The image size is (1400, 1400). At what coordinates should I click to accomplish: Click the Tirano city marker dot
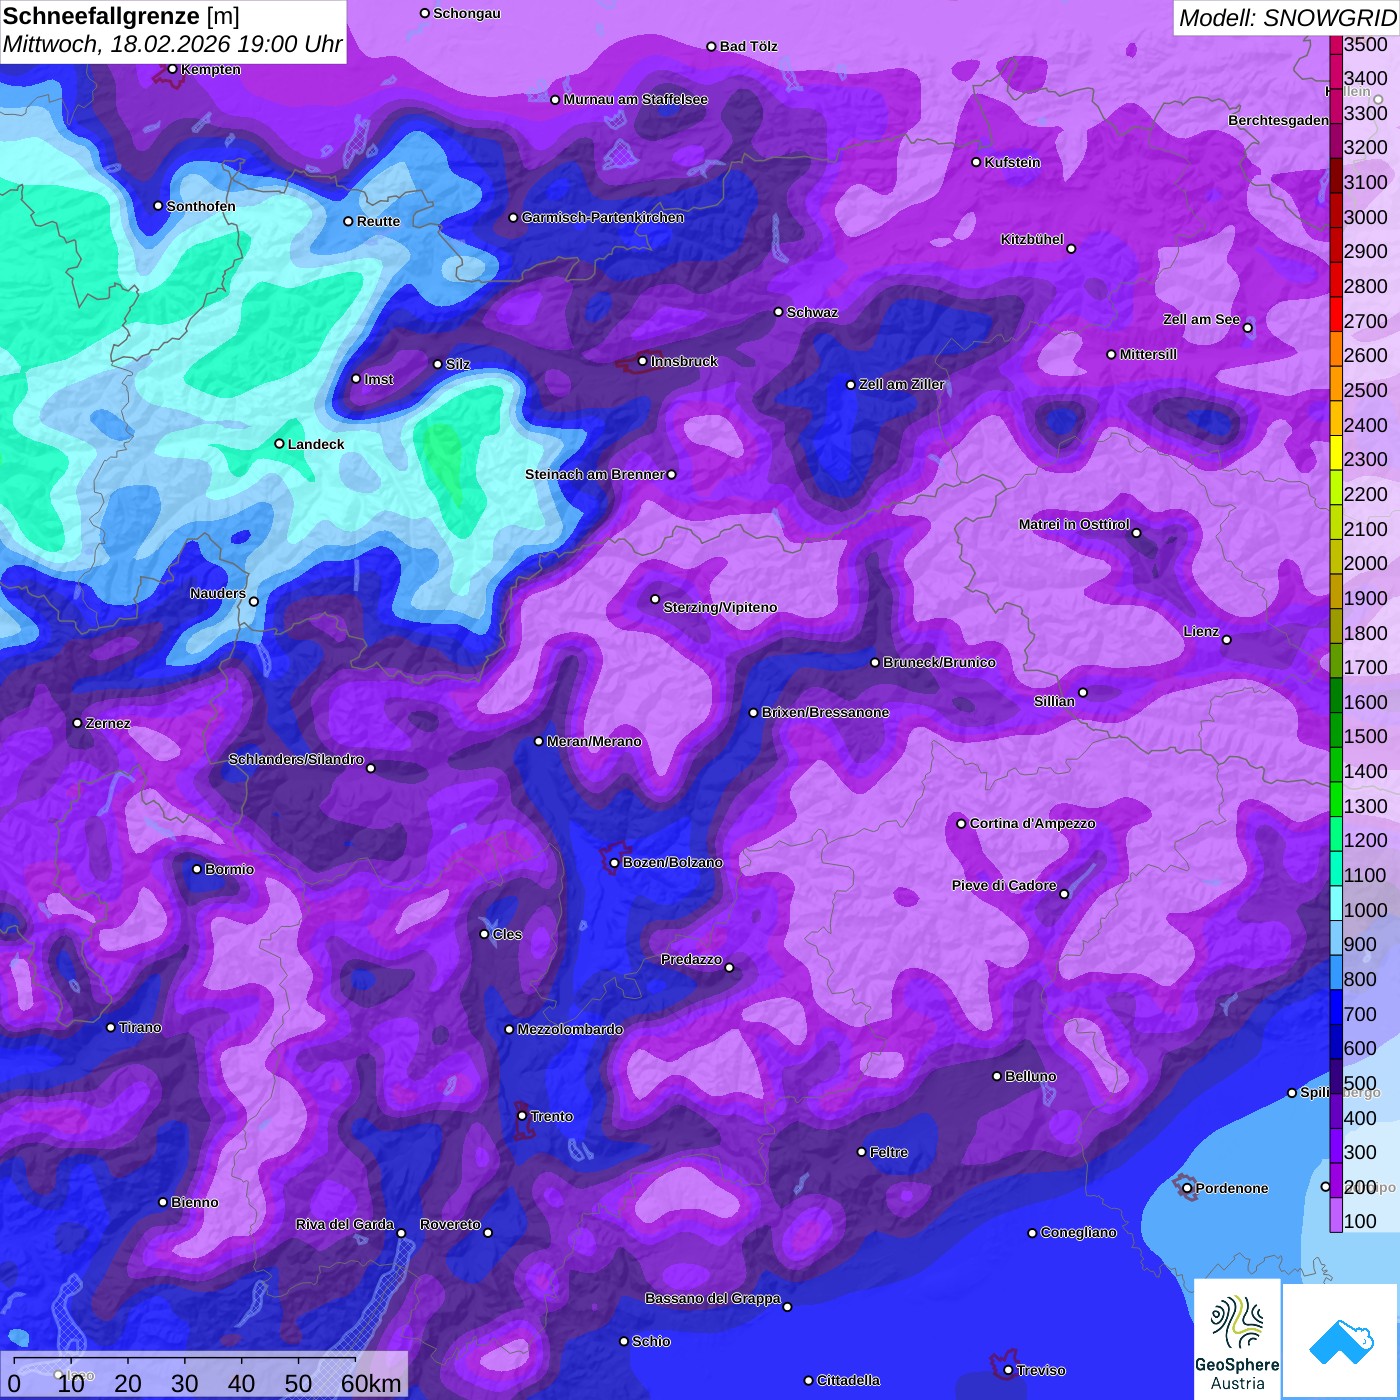tap(111, 1027)
